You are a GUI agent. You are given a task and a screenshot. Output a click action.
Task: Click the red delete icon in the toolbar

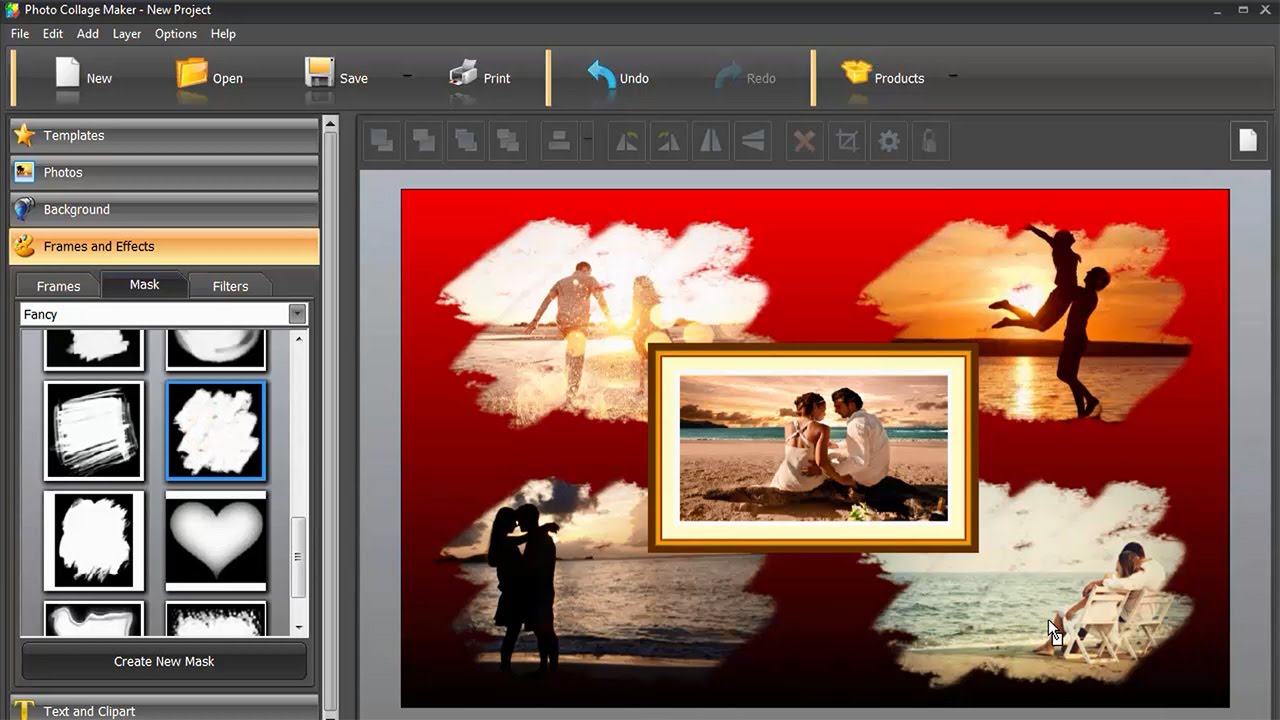pos(804,141)
